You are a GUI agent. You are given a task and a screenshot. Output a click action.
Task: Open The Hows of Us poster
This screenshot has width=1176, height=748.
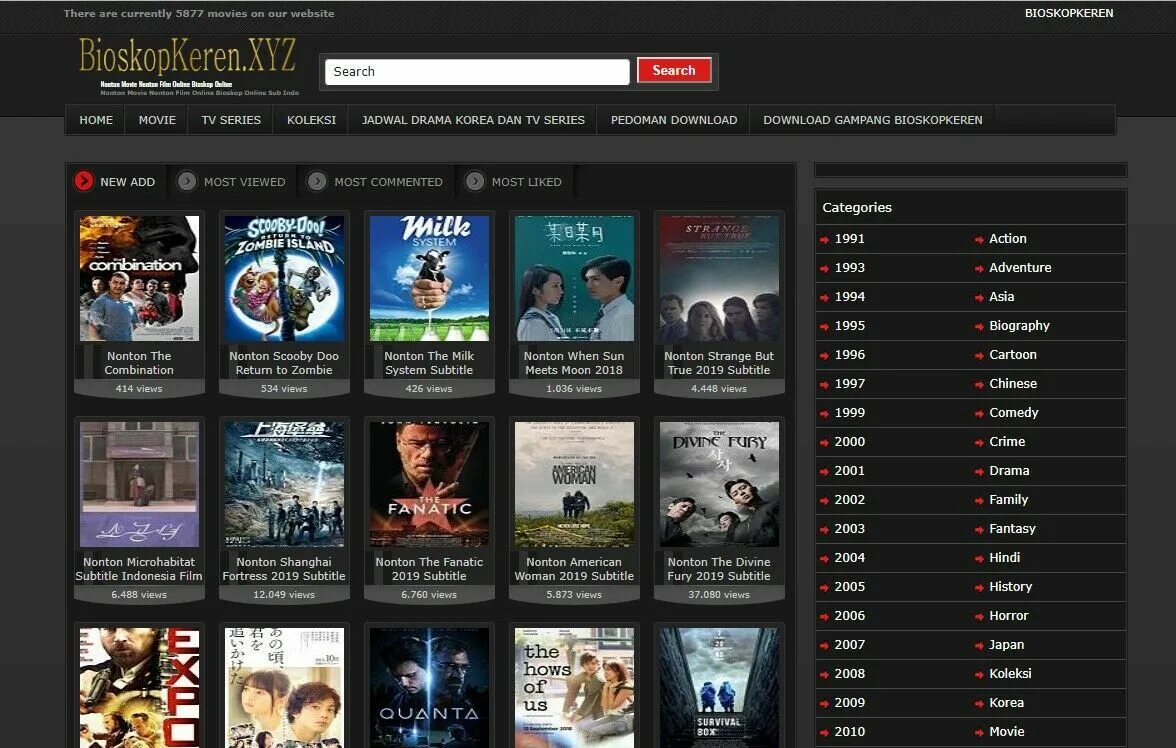(x=574, y=687)
